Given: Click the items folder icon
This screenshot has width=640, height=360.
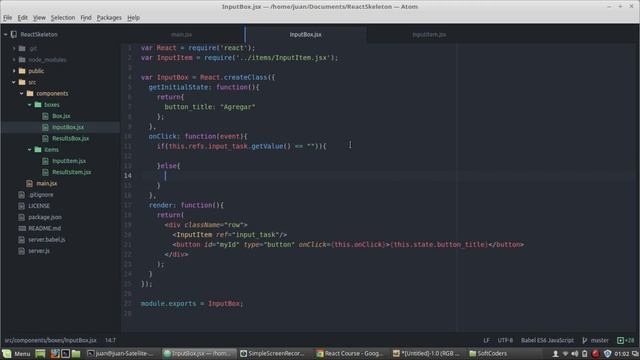Looking at the screenshot, I should tap(38, 150).
